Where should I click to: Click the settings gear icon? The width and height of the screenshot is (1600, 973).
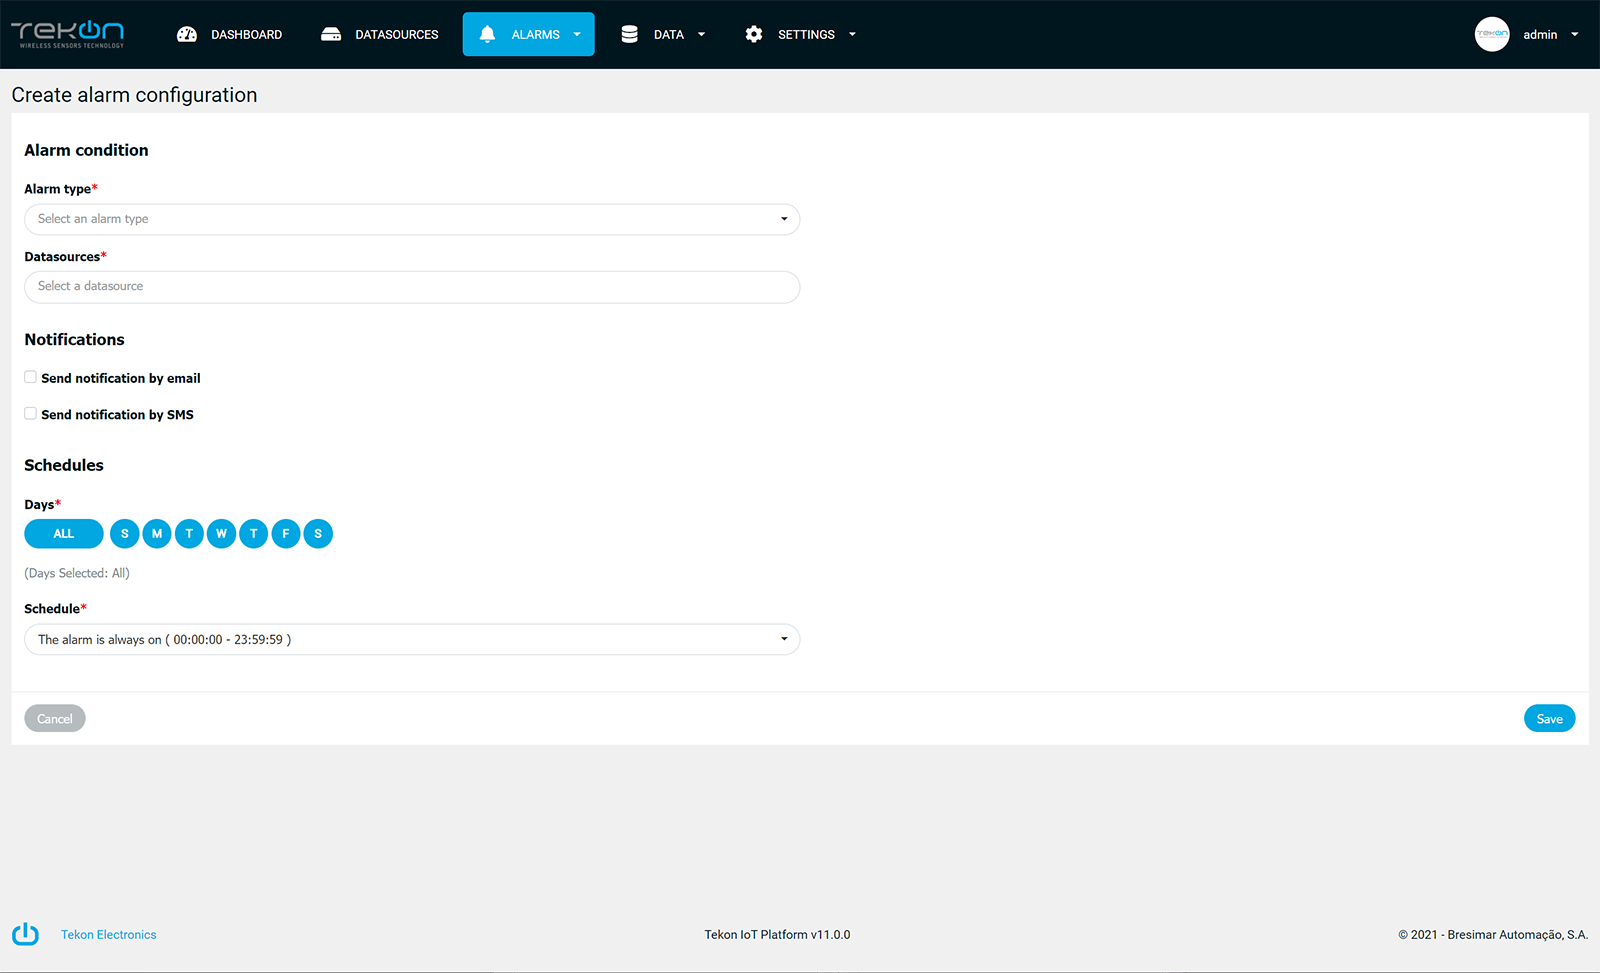[x=754, y=34]
